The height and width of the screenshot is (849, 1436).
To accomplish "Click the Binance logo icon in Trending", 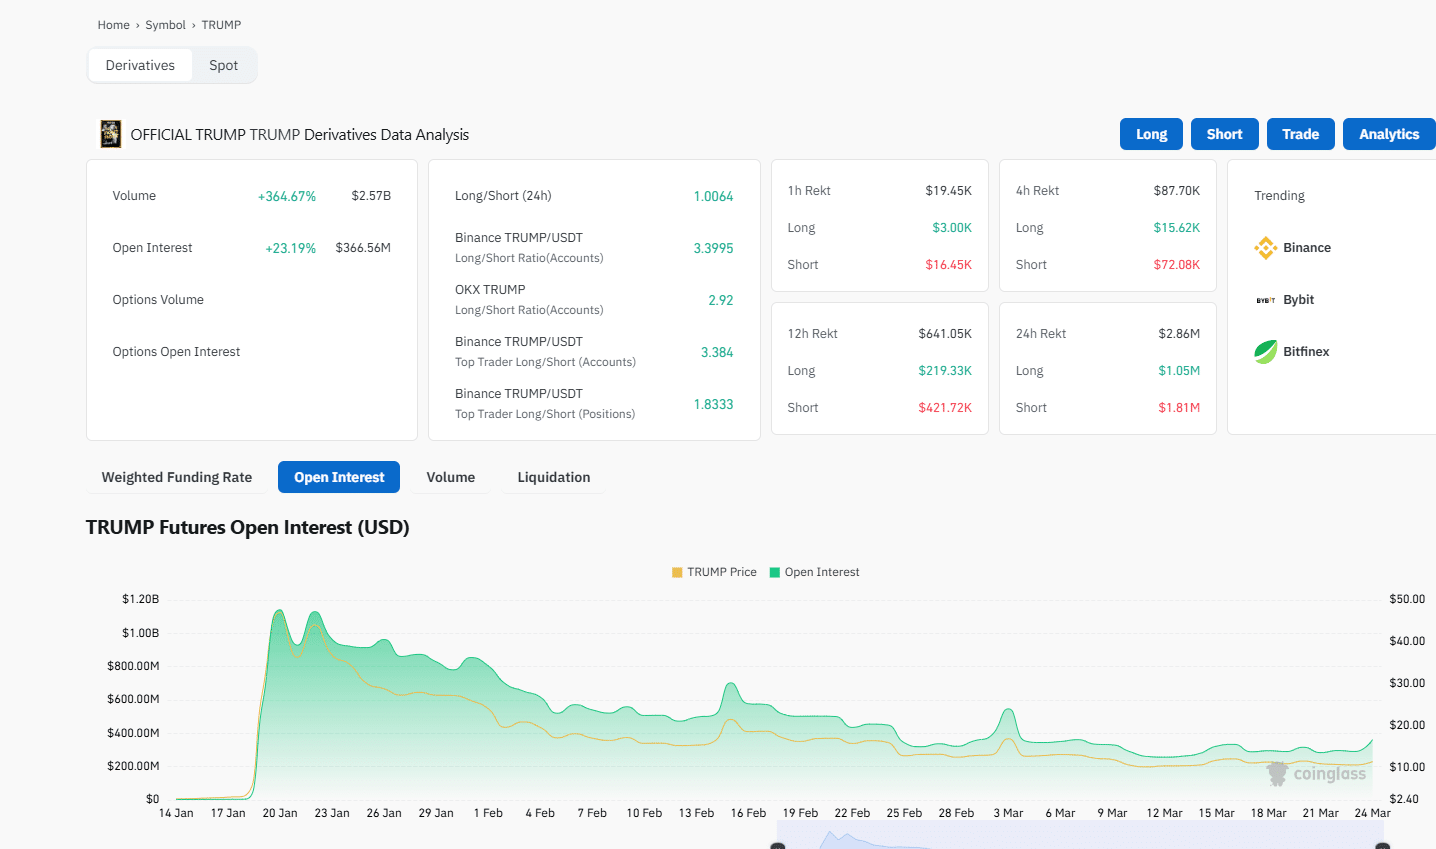I will pyautogui.click(x=1266, y=248).
